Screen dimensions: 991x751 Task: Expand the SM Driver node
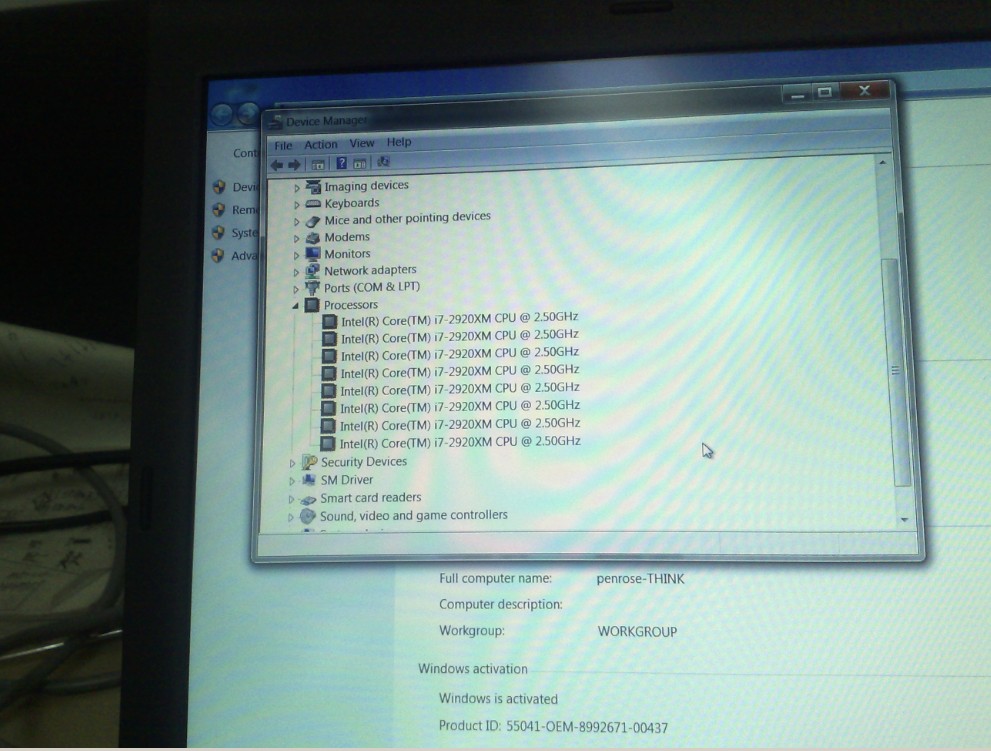[291, 481]
